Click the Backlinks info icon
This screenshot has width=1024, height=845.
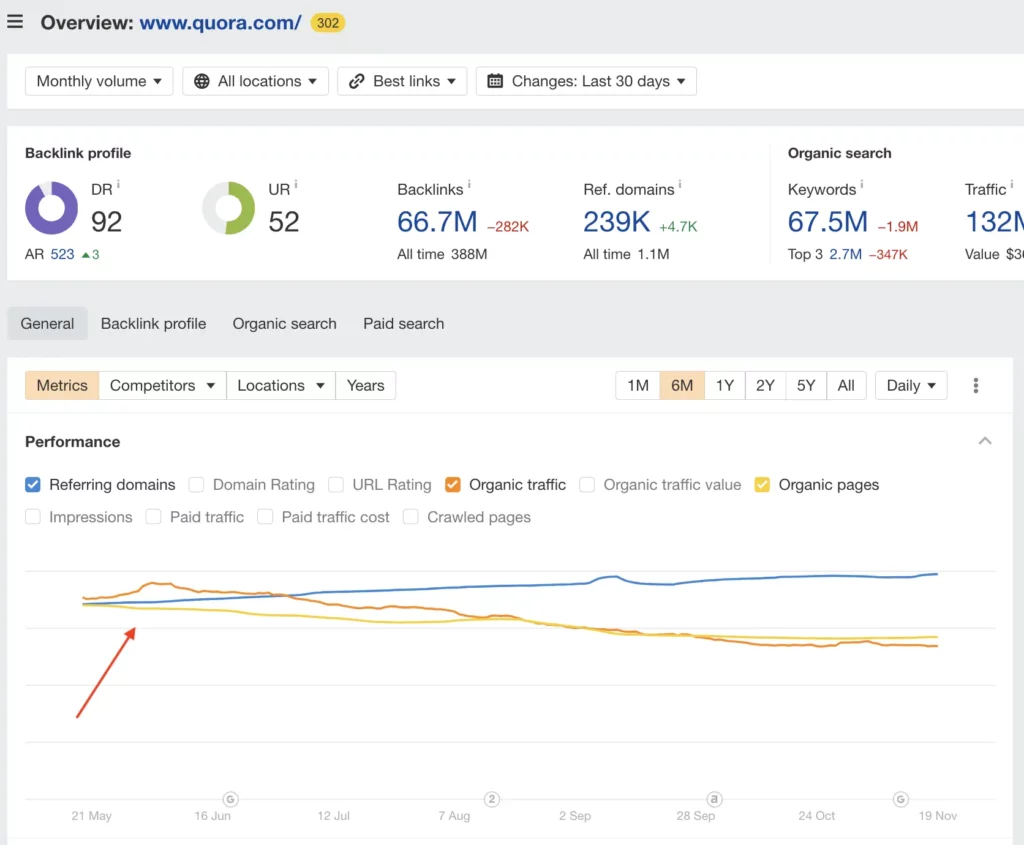[x=469, y=186]
